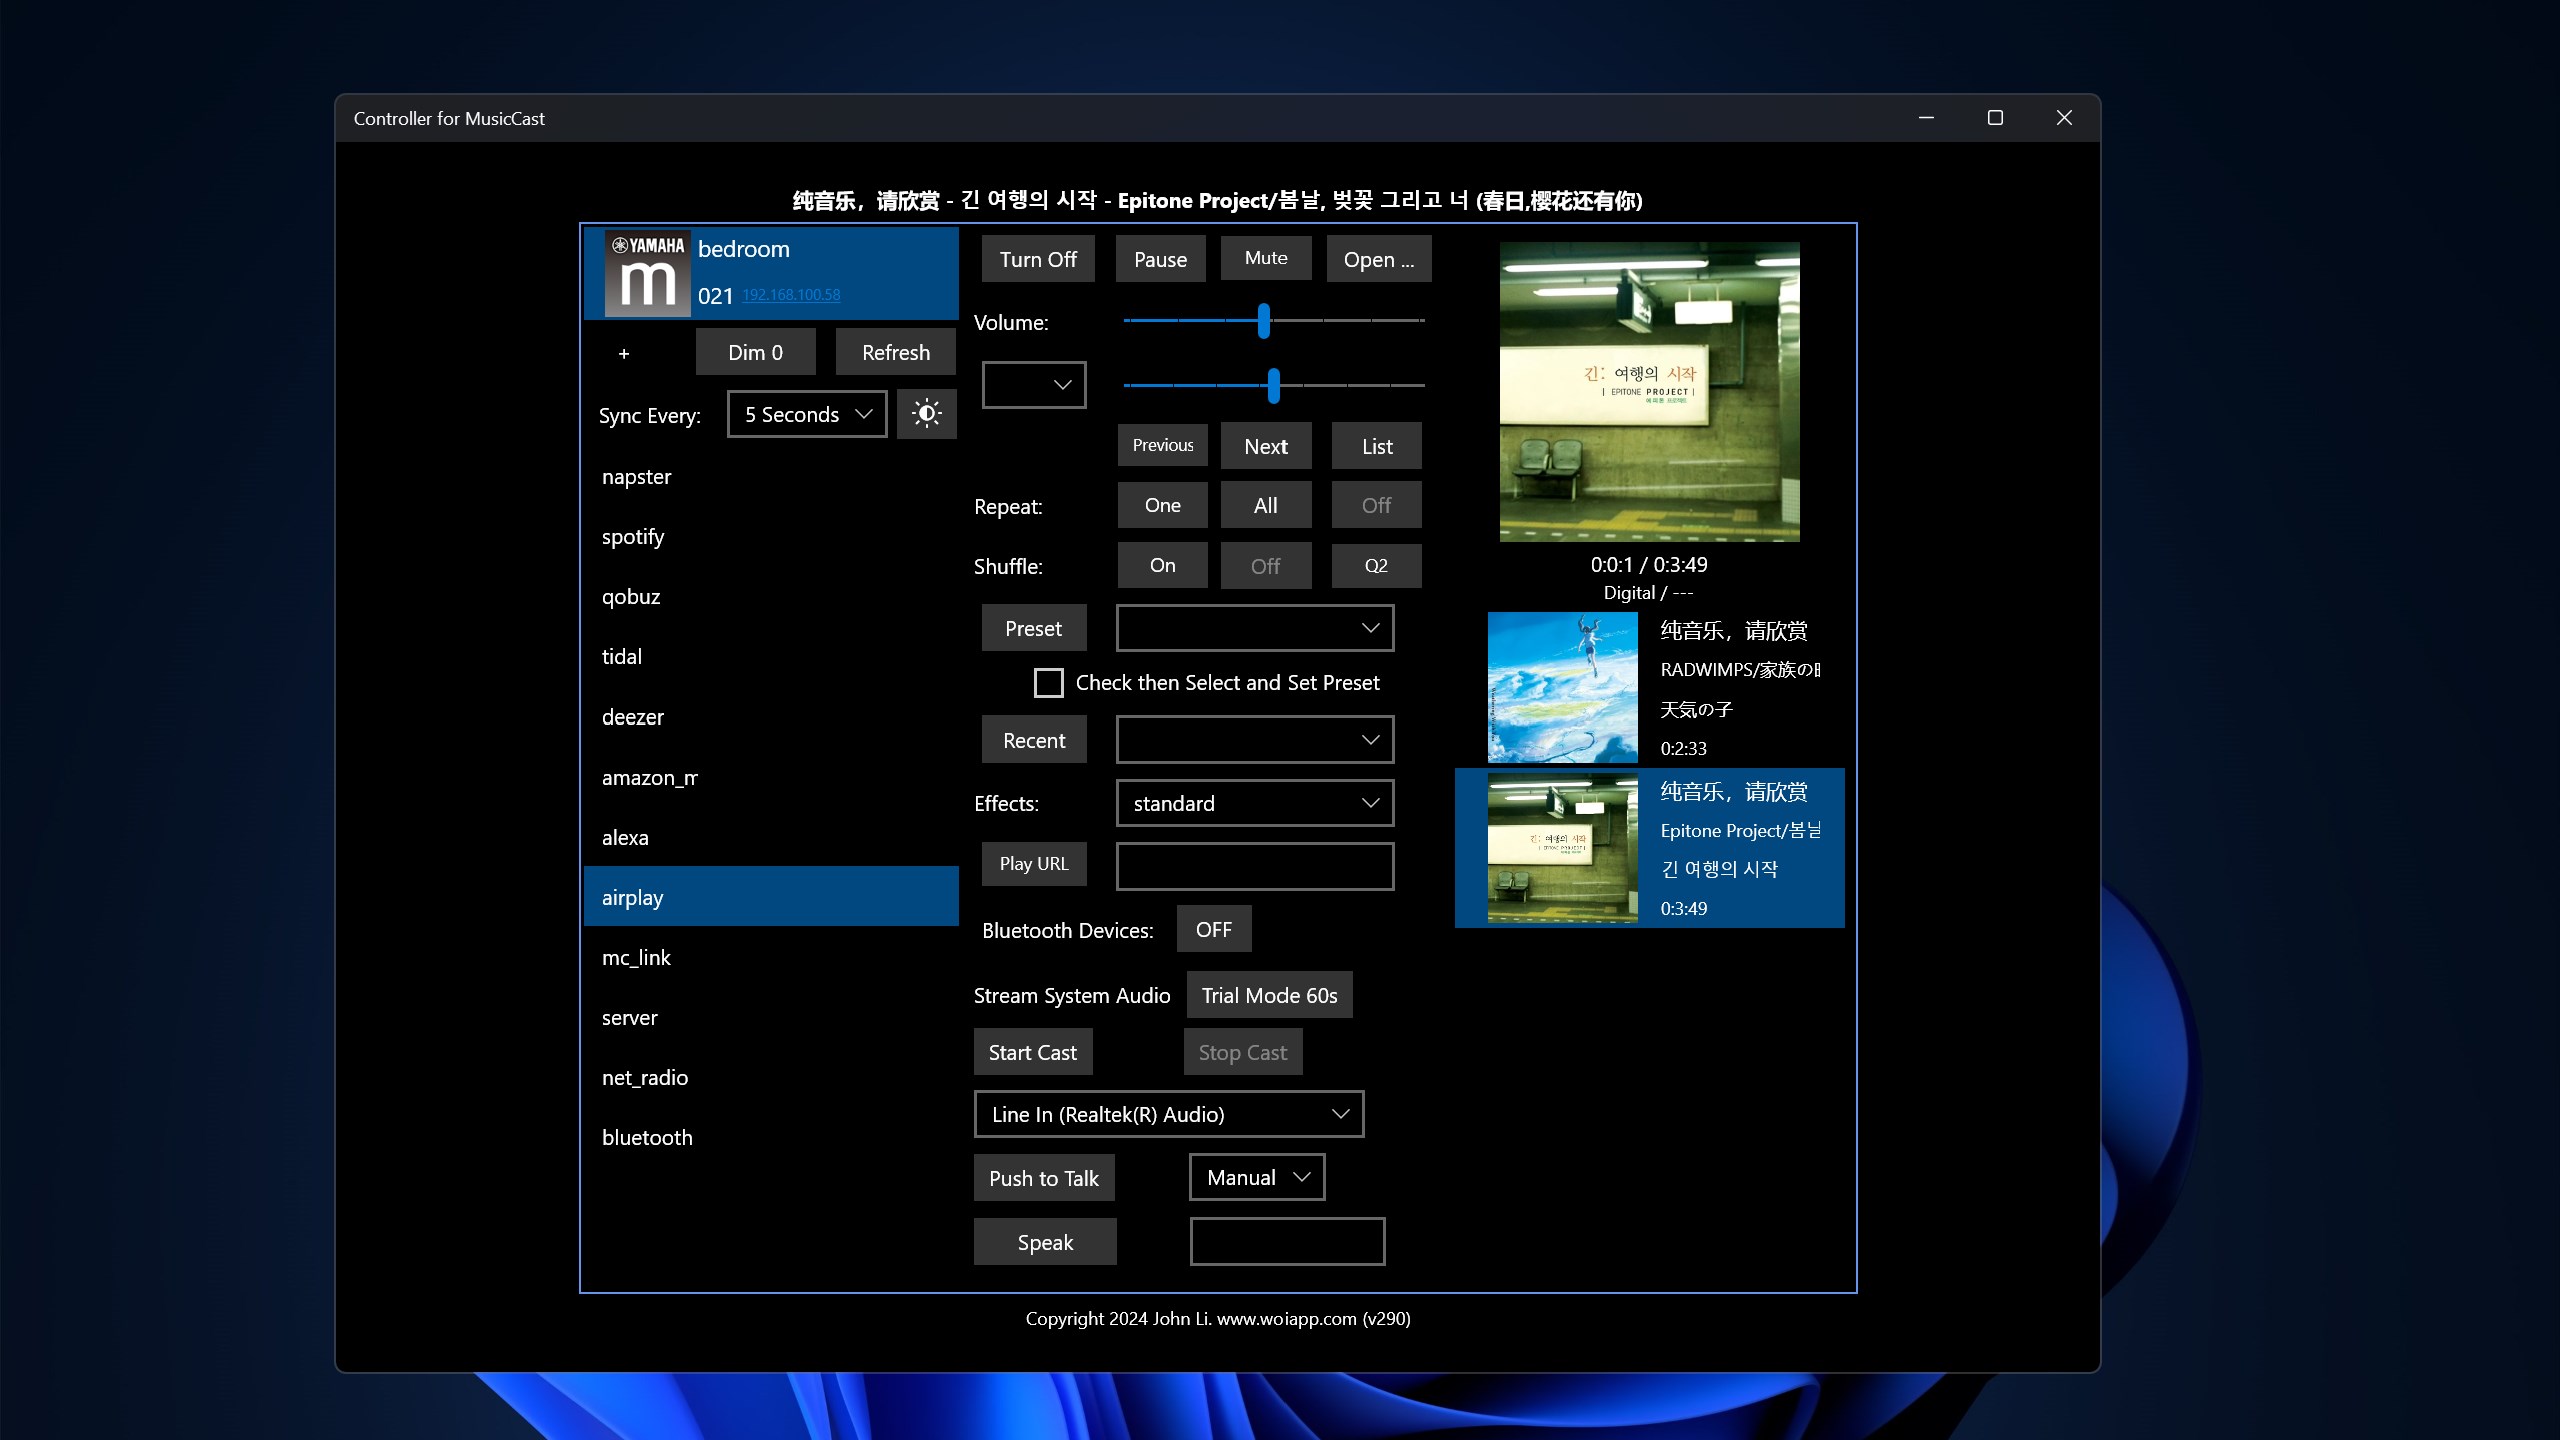Minimize the Controller for MusicCast window
Viewport: 2560px width, 1440px height.
coord(1926,118)
